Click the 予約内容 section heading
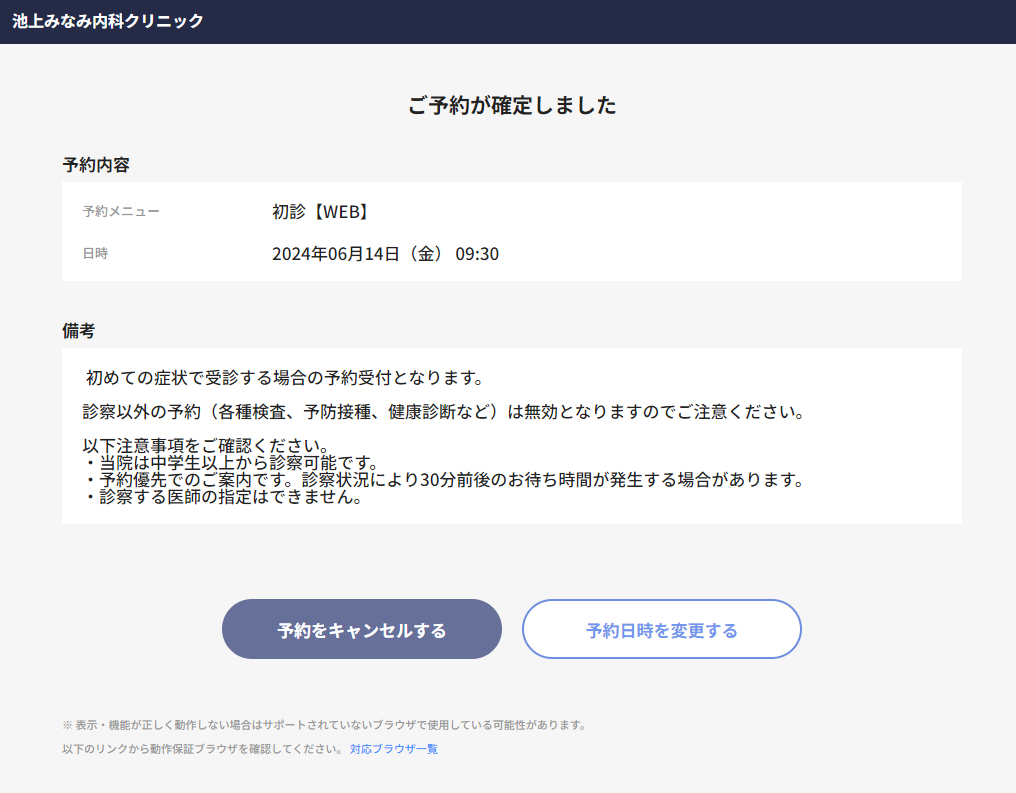This screenshot has width=1016, height=793. point(96,165)
